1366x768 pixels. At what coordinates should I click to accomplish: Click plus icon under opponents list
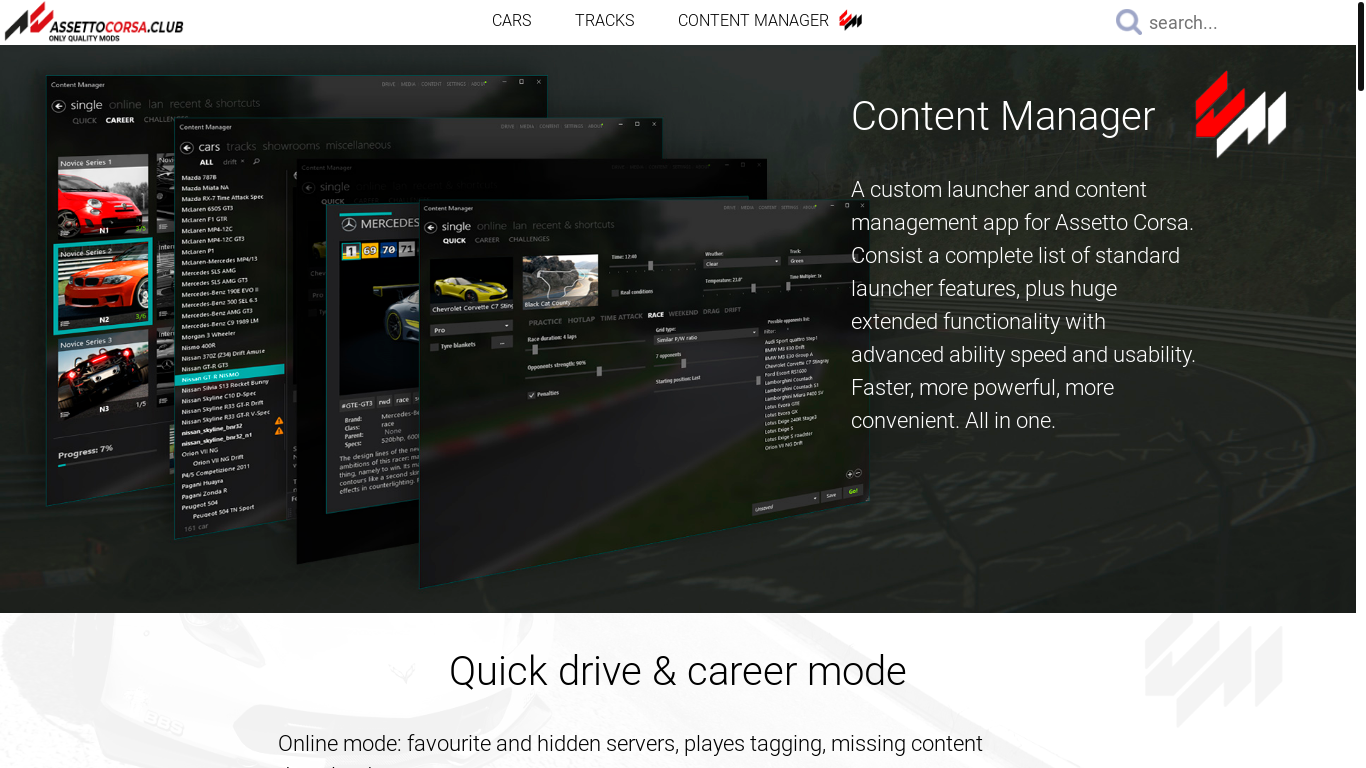(x=850, y=474)
